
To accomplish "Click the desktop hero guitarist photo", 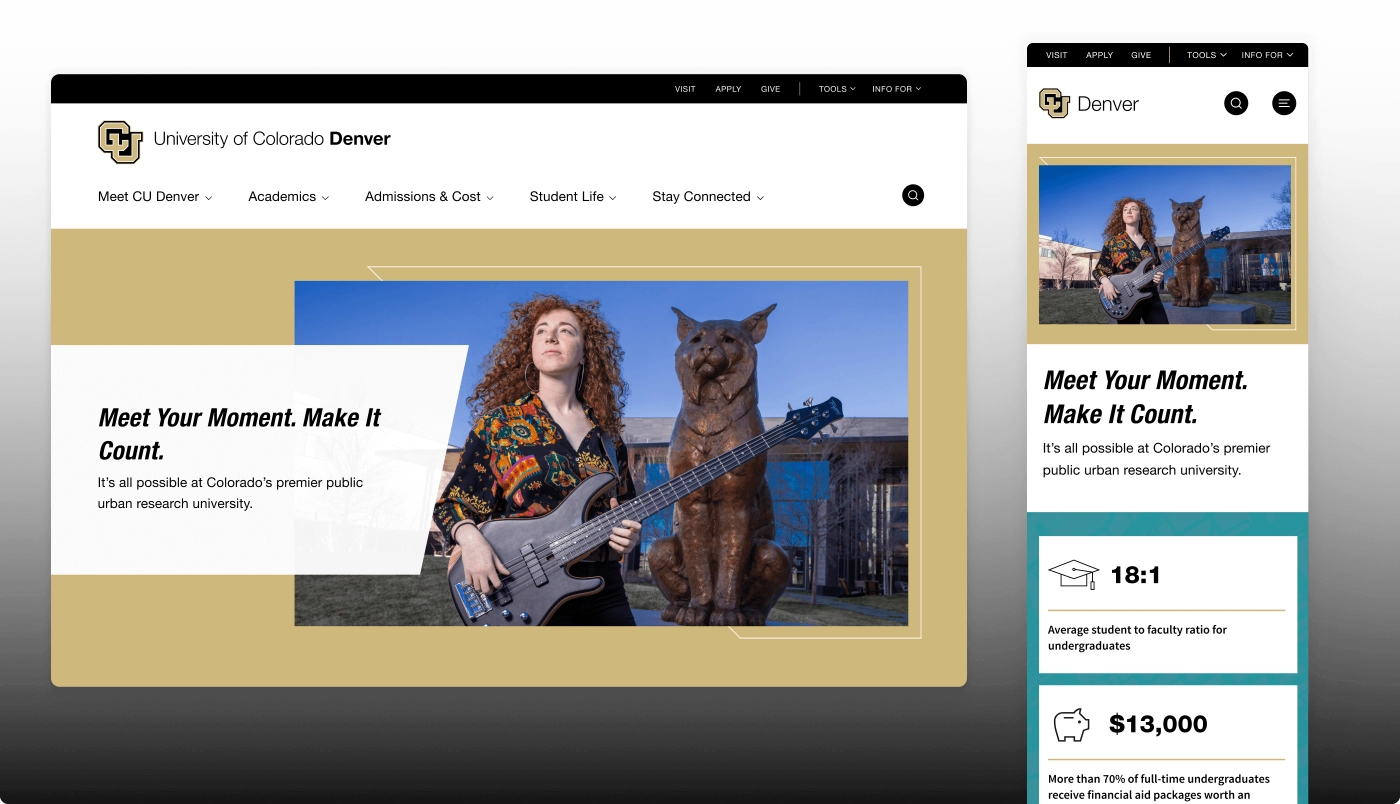I will [601, 453].
